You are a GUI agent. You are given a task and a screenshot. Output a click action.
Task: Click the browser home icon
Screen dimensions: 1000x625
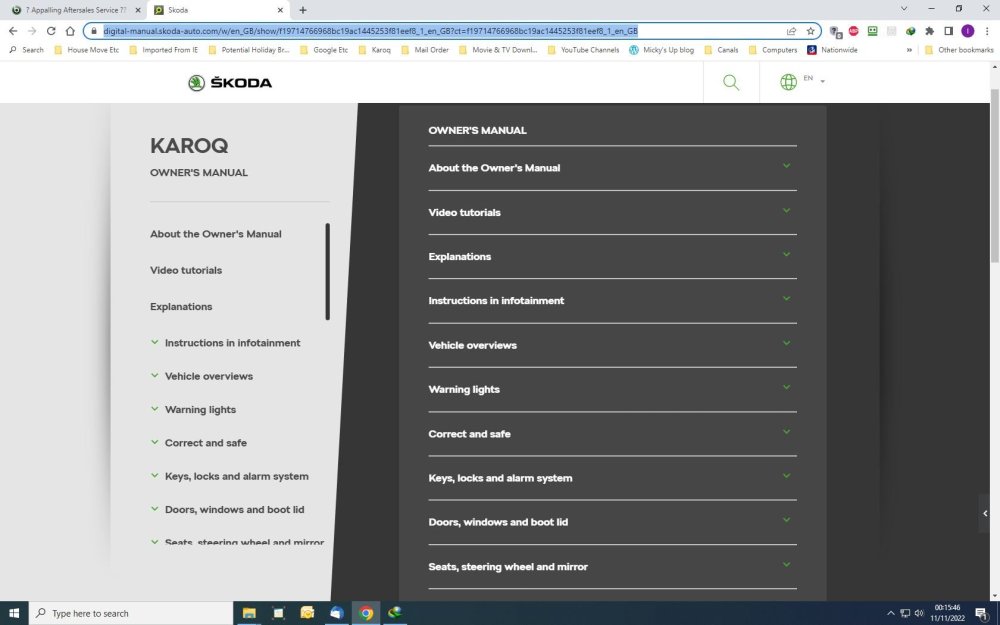tap(70, 31)
